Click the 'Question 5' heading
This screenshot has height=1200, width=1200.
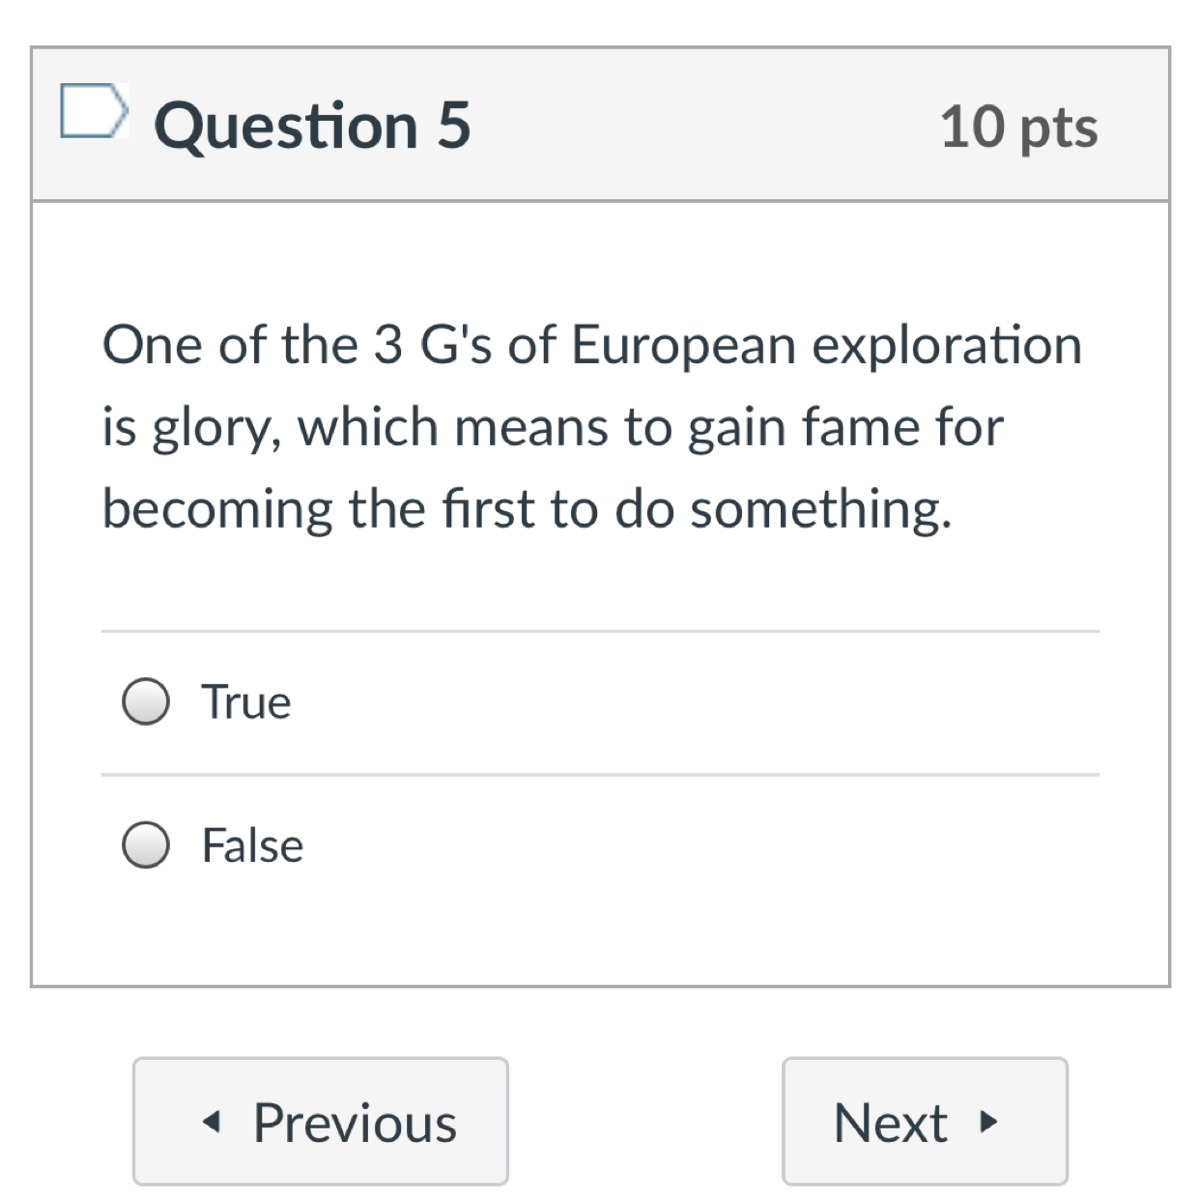311,126
